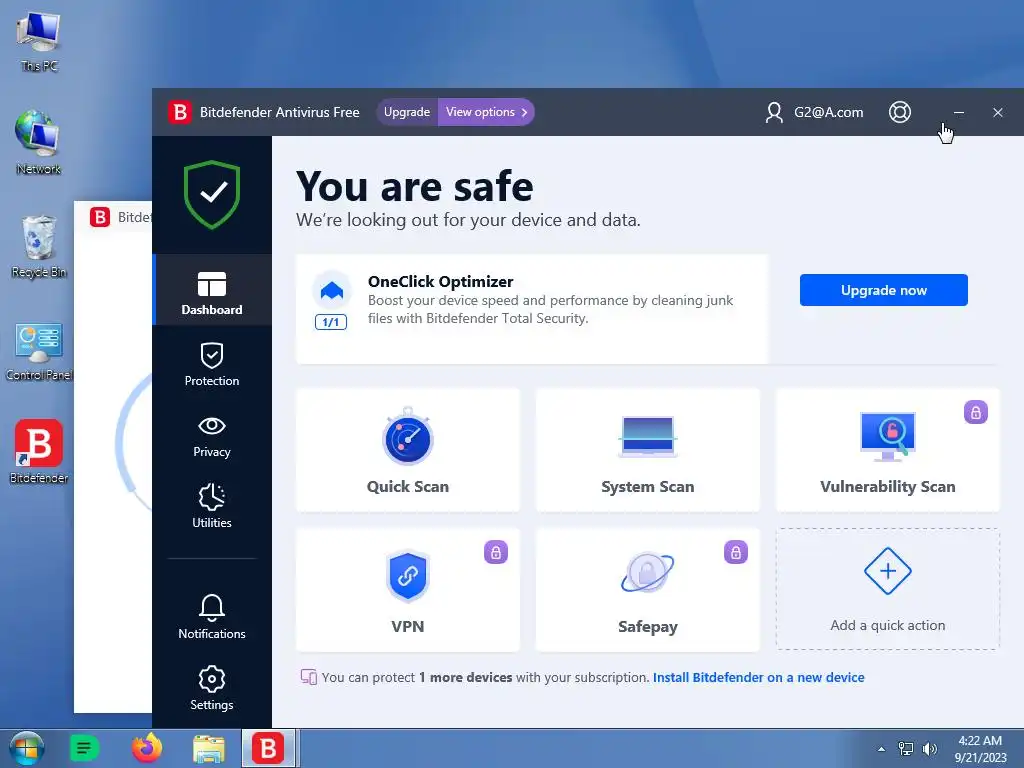
Task: Open the Windows Start button
Action: point(26,748)
